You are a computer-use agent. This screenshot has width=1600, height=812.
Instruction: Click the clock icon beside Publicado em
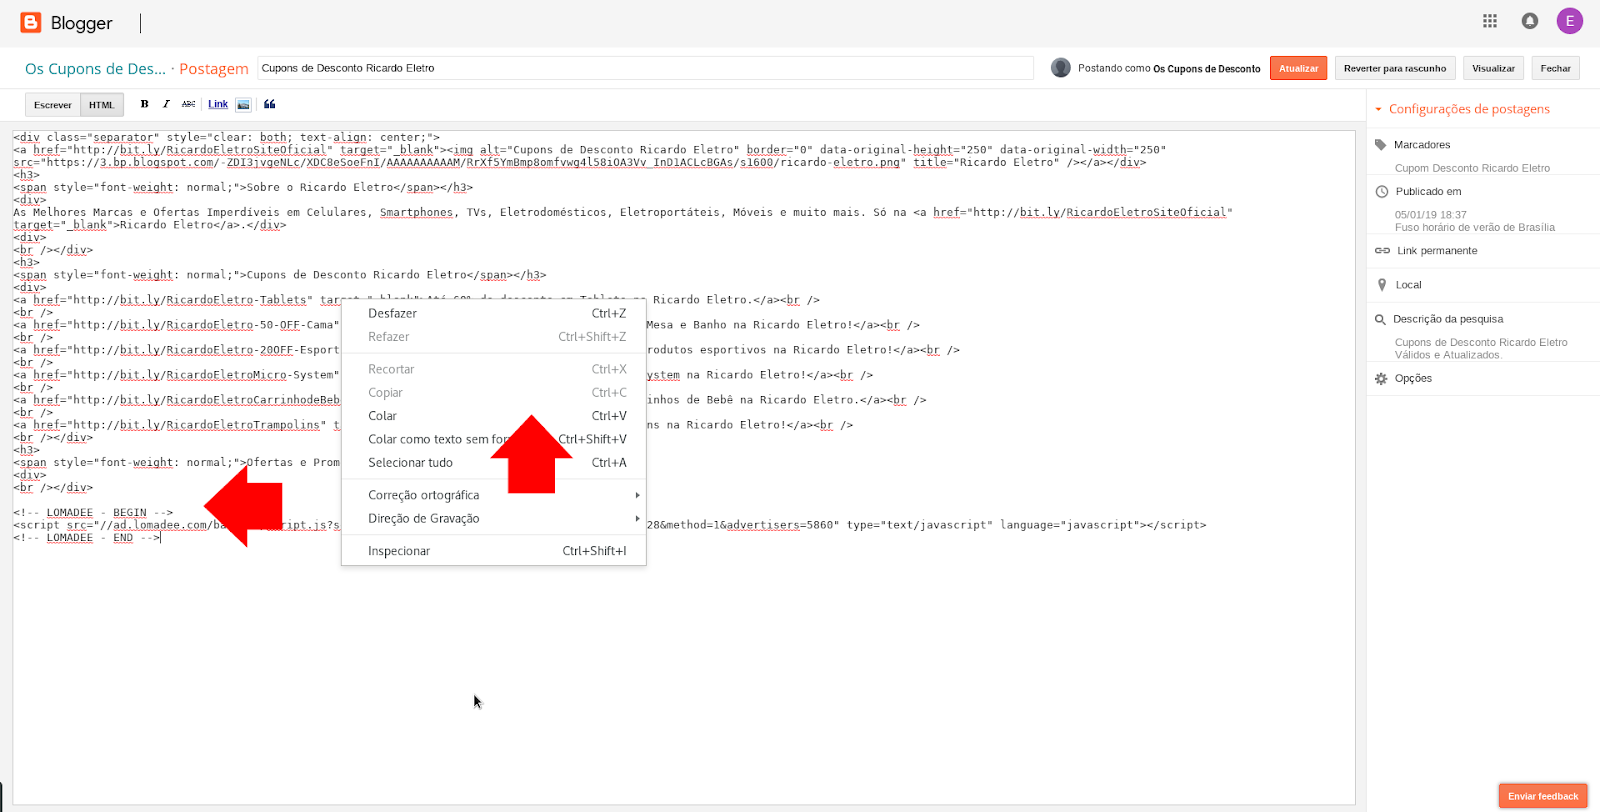tap(1382, 191)
